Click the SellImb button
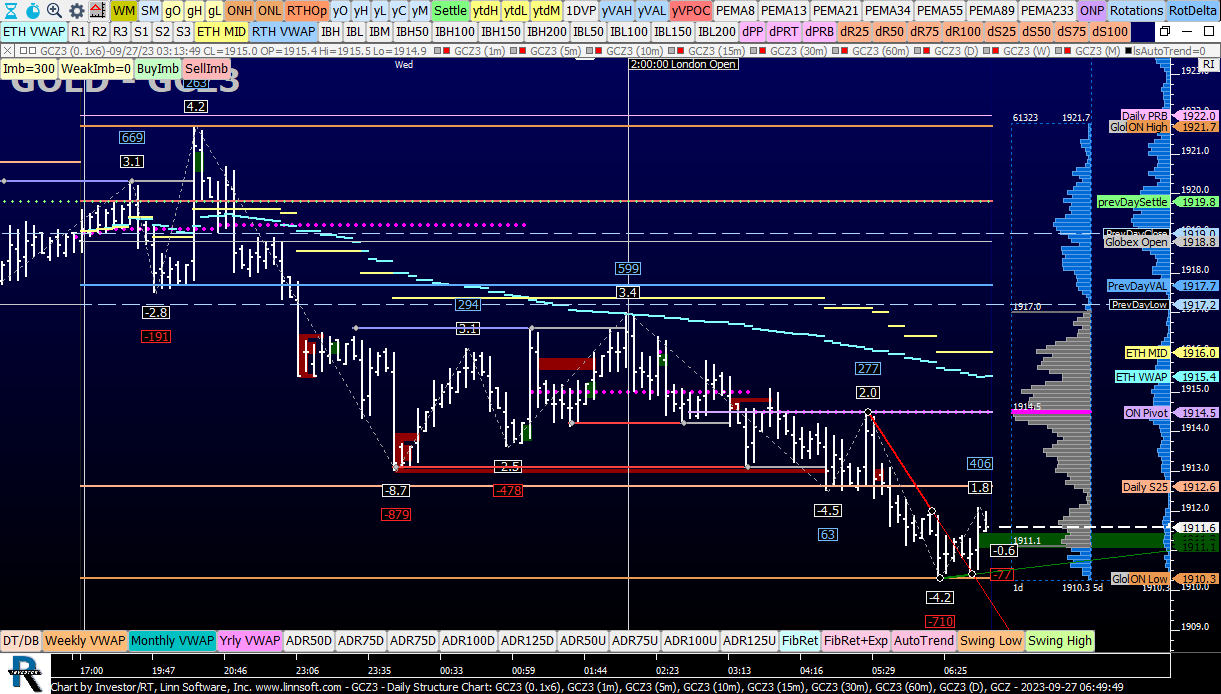This screenshot has width=1221, height=694. tap(205, 69)
